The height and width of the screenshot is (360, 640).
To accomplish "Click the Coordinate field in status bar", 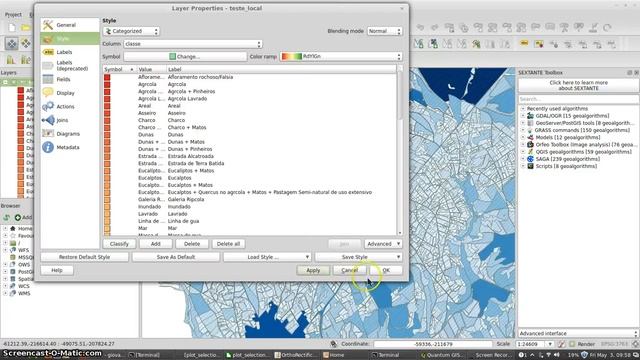I will click(x=433, y=344).
